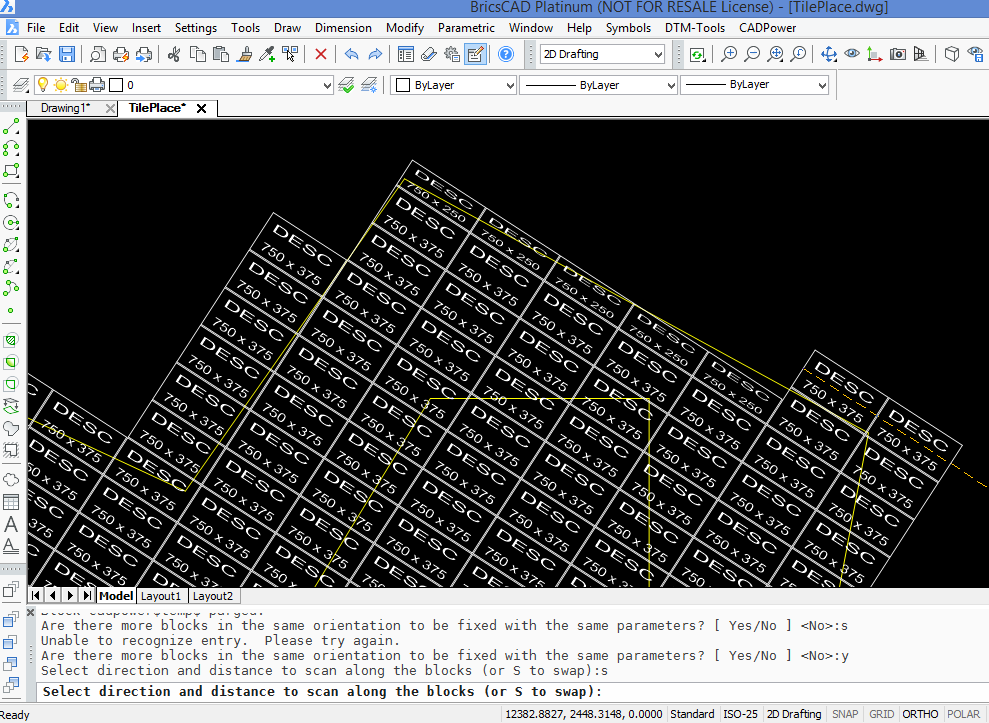Expand the layer 0 dropdown list
Image resolution: width=989 pixels, height=723 pixels.
click(x=327, y=86)
